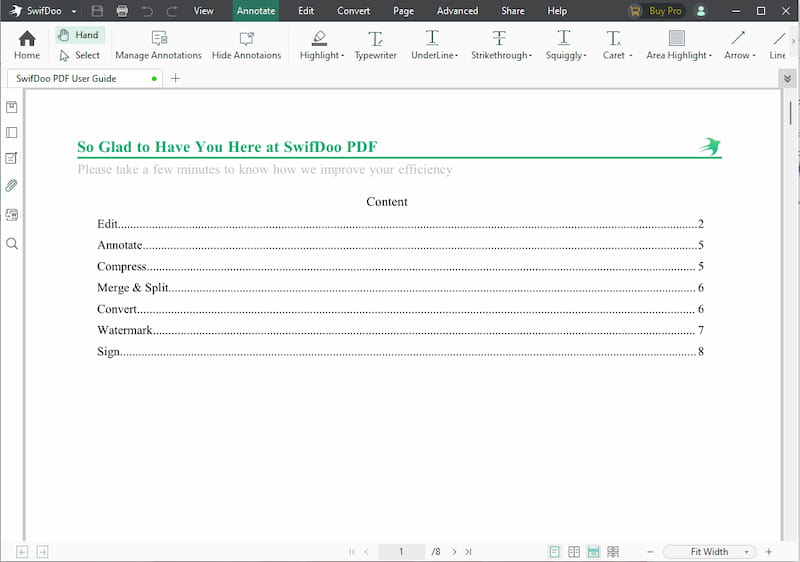
Task: Expand the Caret options arrow
Action: 631,55
